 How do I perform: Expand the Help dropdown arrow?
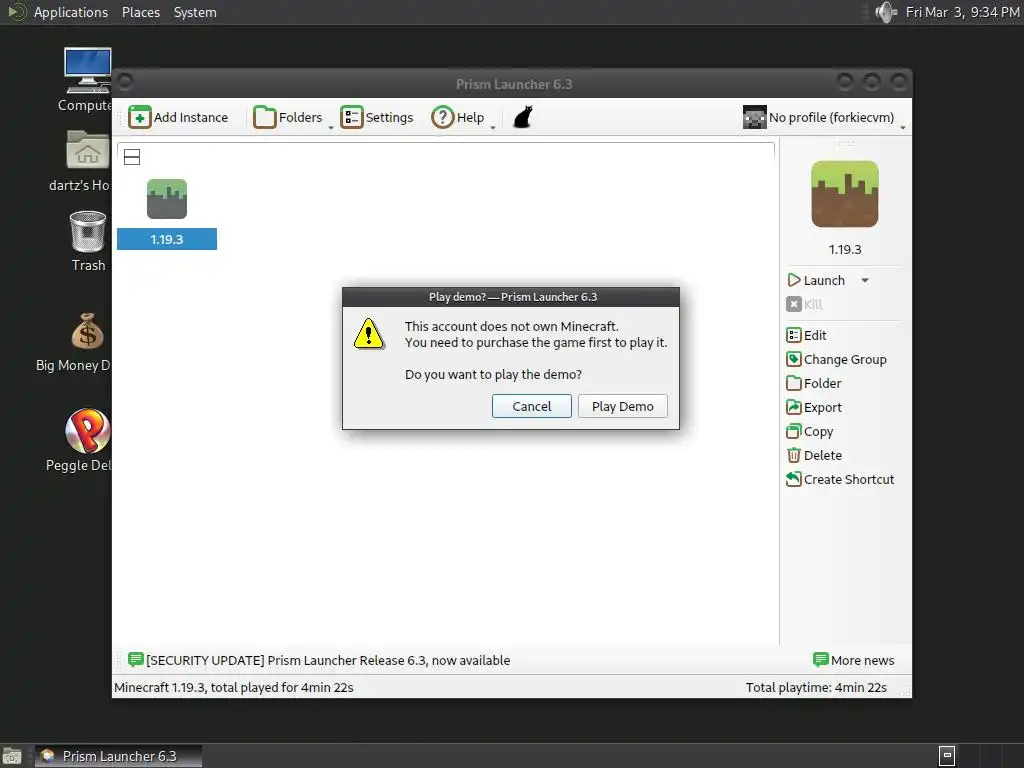[493, 127]
